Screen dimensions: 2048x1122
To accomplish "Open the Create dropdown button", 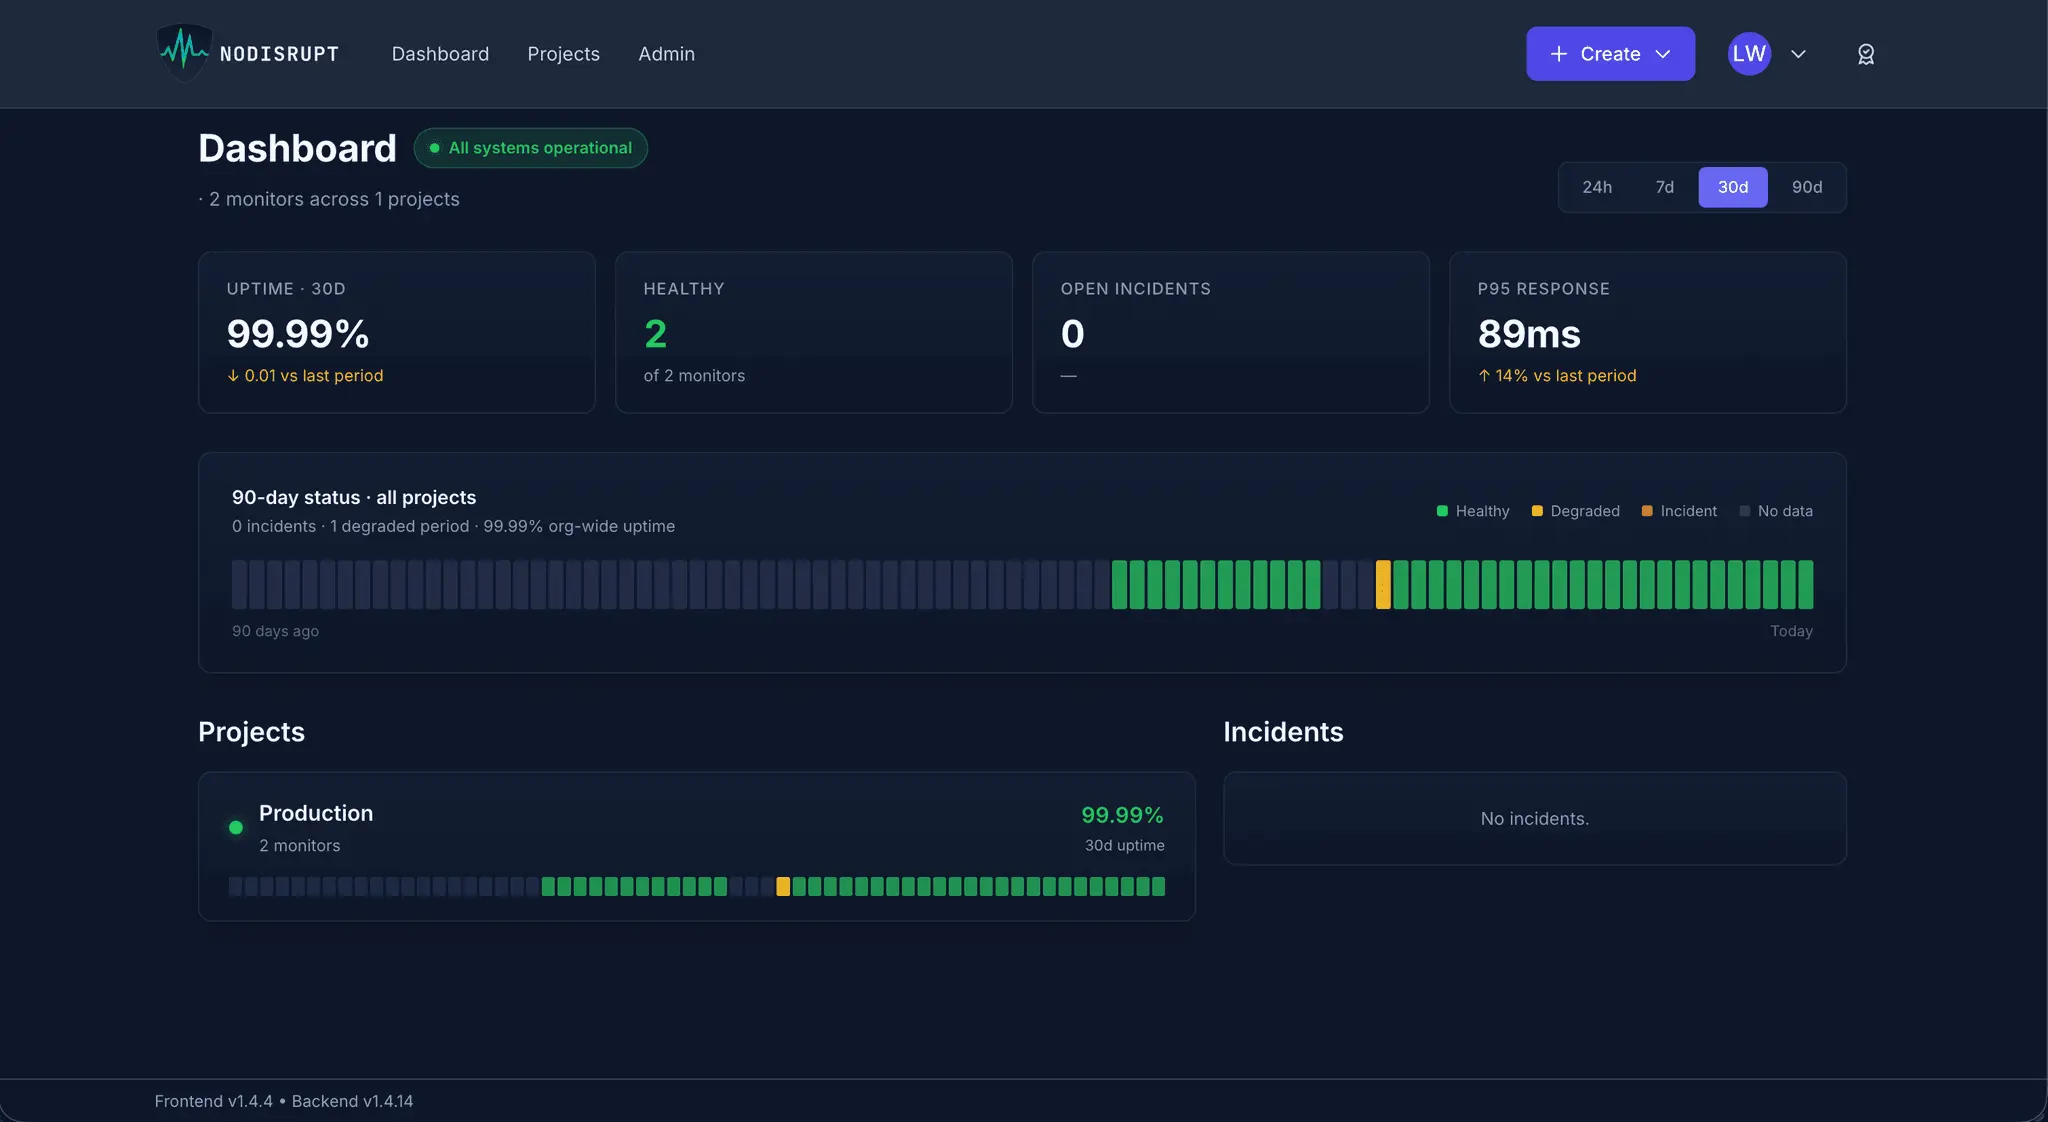I will [x=1610, y=54].
